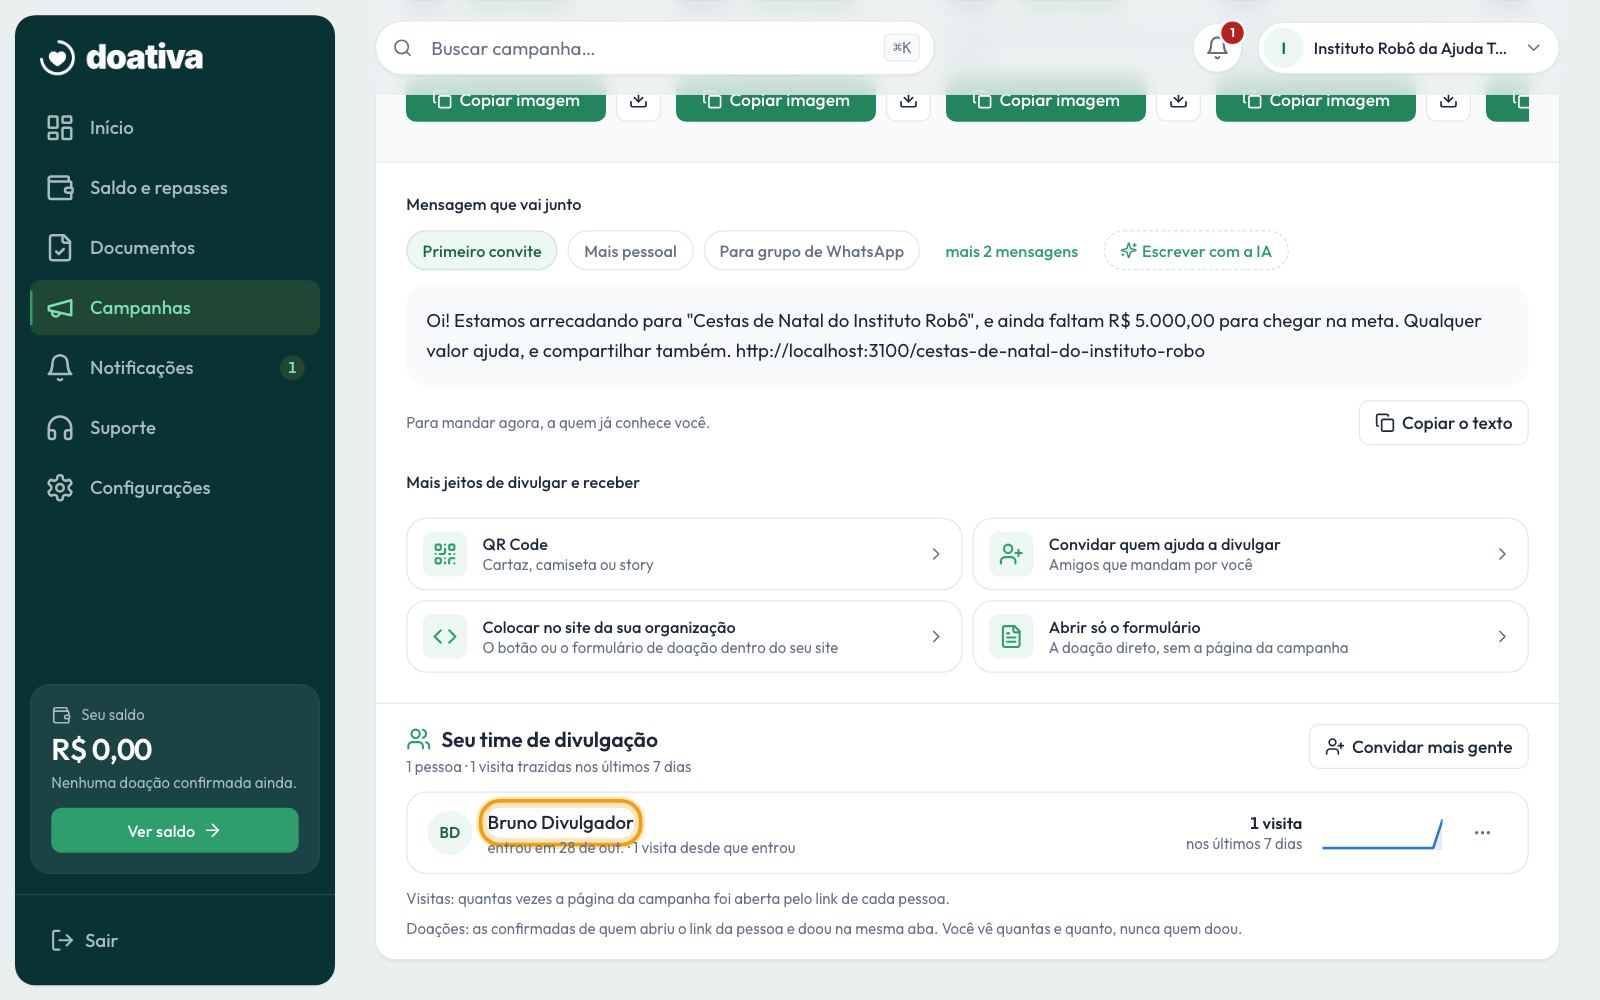Click 'Convidar mais gente' button
1600x1000 pixels.
tap(1418, 747)
